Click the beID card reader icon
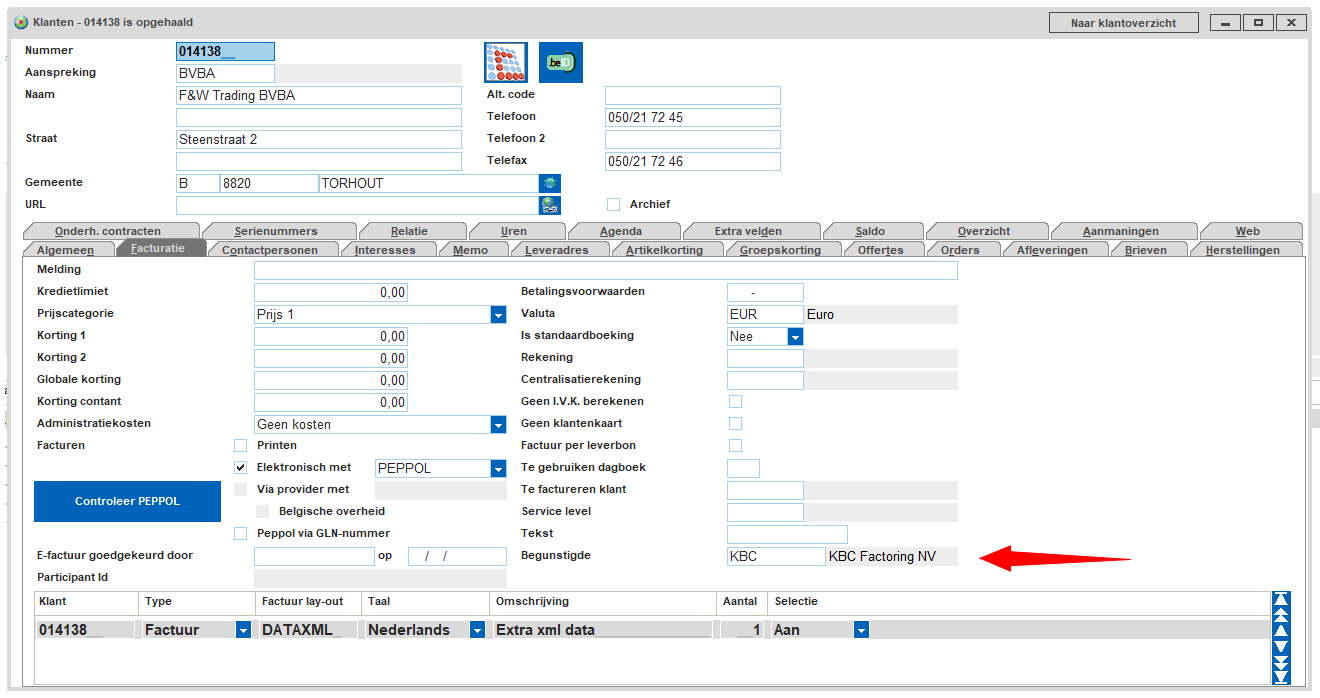1320x698 pixels. tap(560, 63)
